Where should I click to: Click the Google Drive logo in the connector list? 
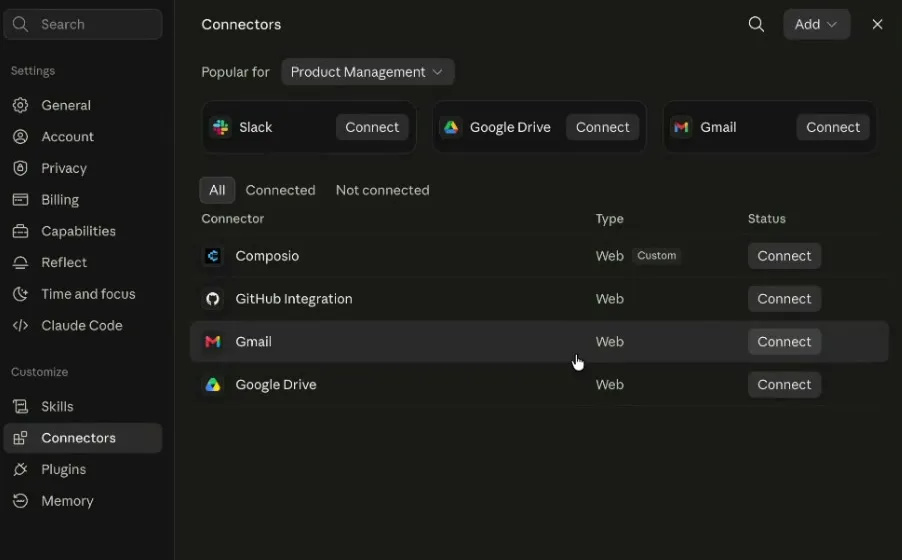(x=213, y=384)
